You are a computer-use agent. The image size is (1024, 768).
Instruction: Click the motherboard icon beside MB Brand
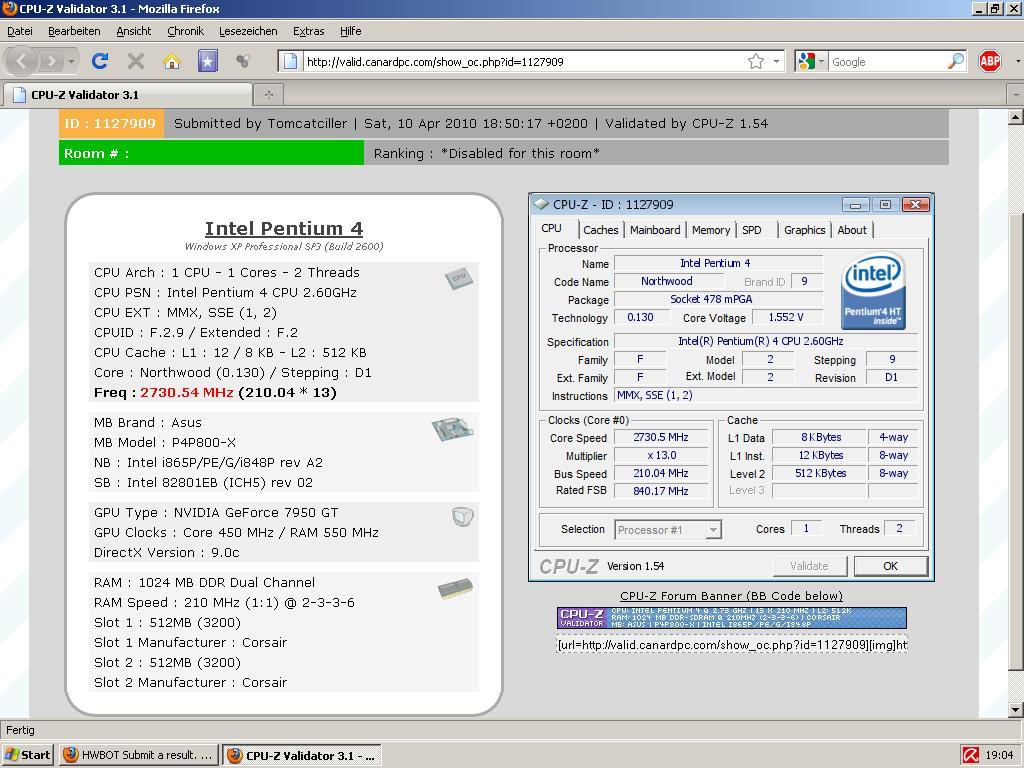pyautogui.click(x=452, y=429)
